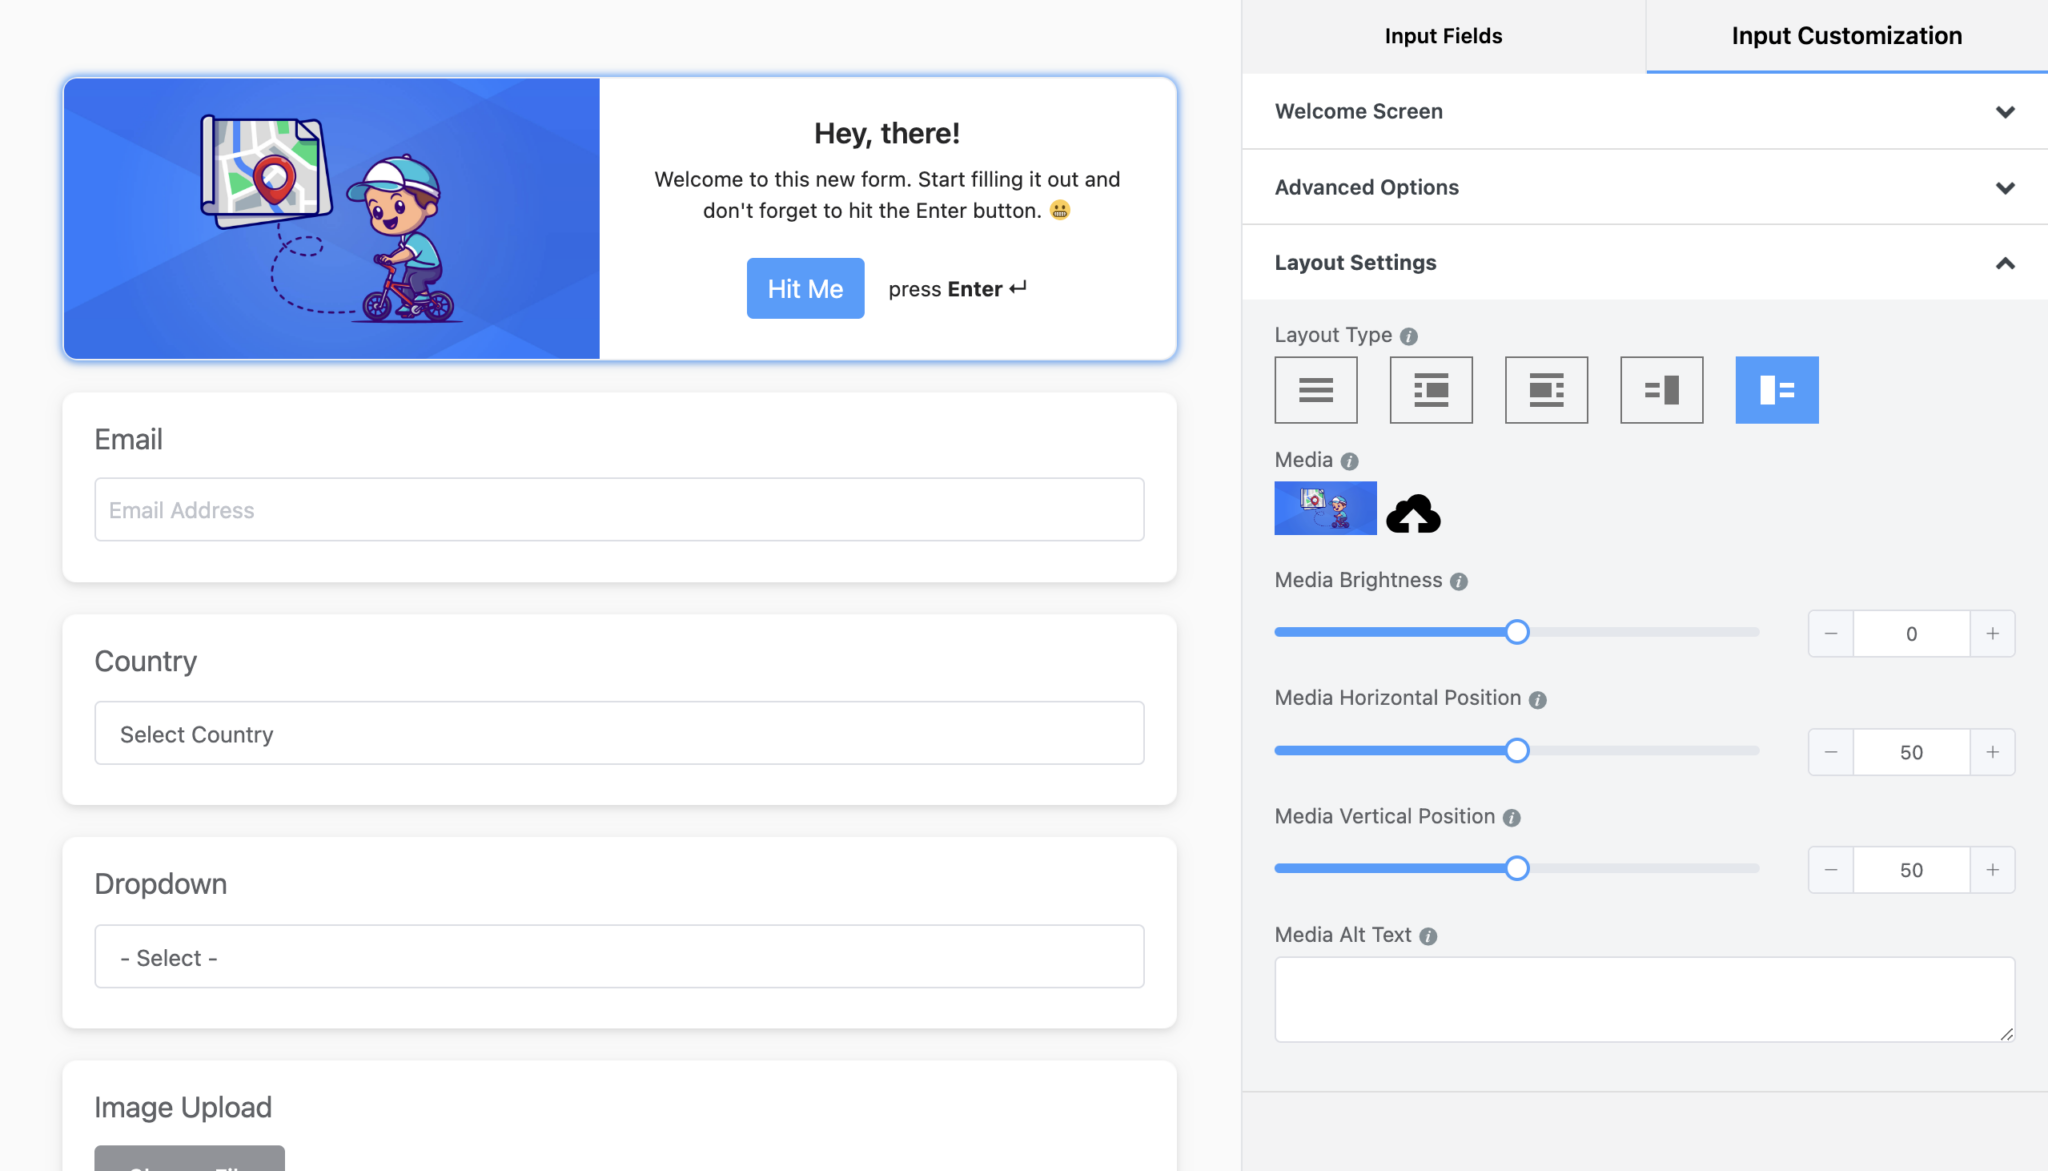Screen dimensions: 2048x1171
Task: Click the cloud upload icon under Media
Action: [x=1413, y=512]
